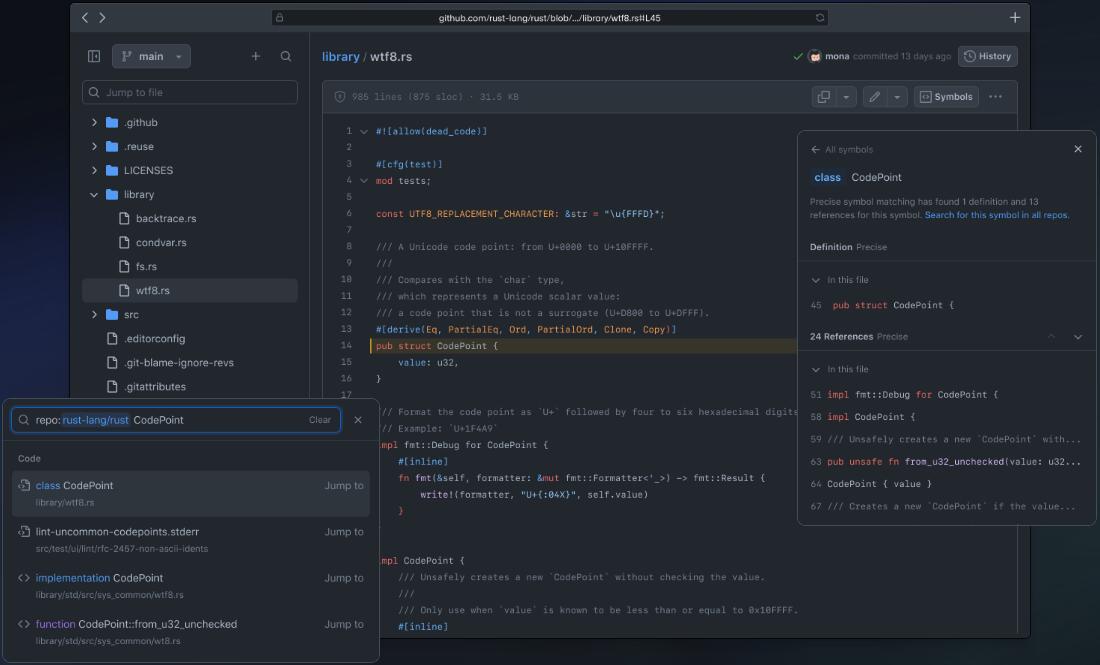This screenshot has width=1100, height=665.
Task: Click the padlock icon in the address bar
Action: point(280,17)
